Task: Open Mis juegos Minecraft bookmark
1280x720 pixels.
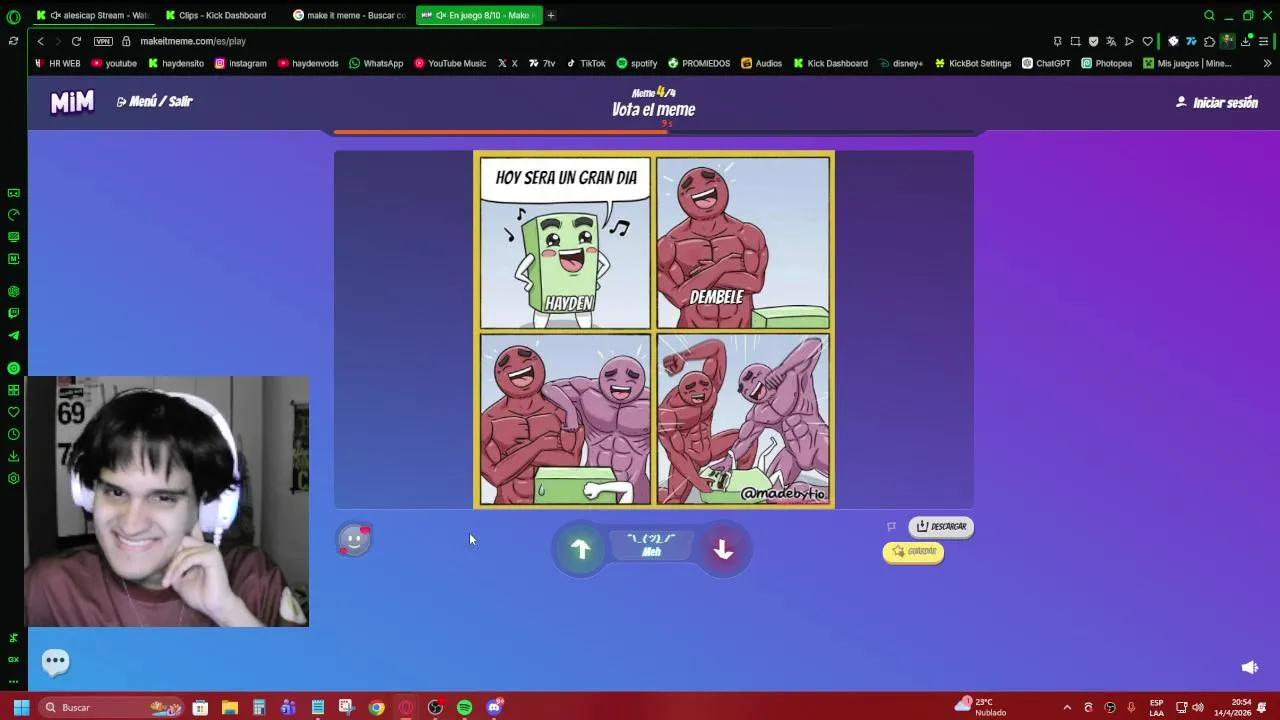Action: click(x=1187, y=63)
